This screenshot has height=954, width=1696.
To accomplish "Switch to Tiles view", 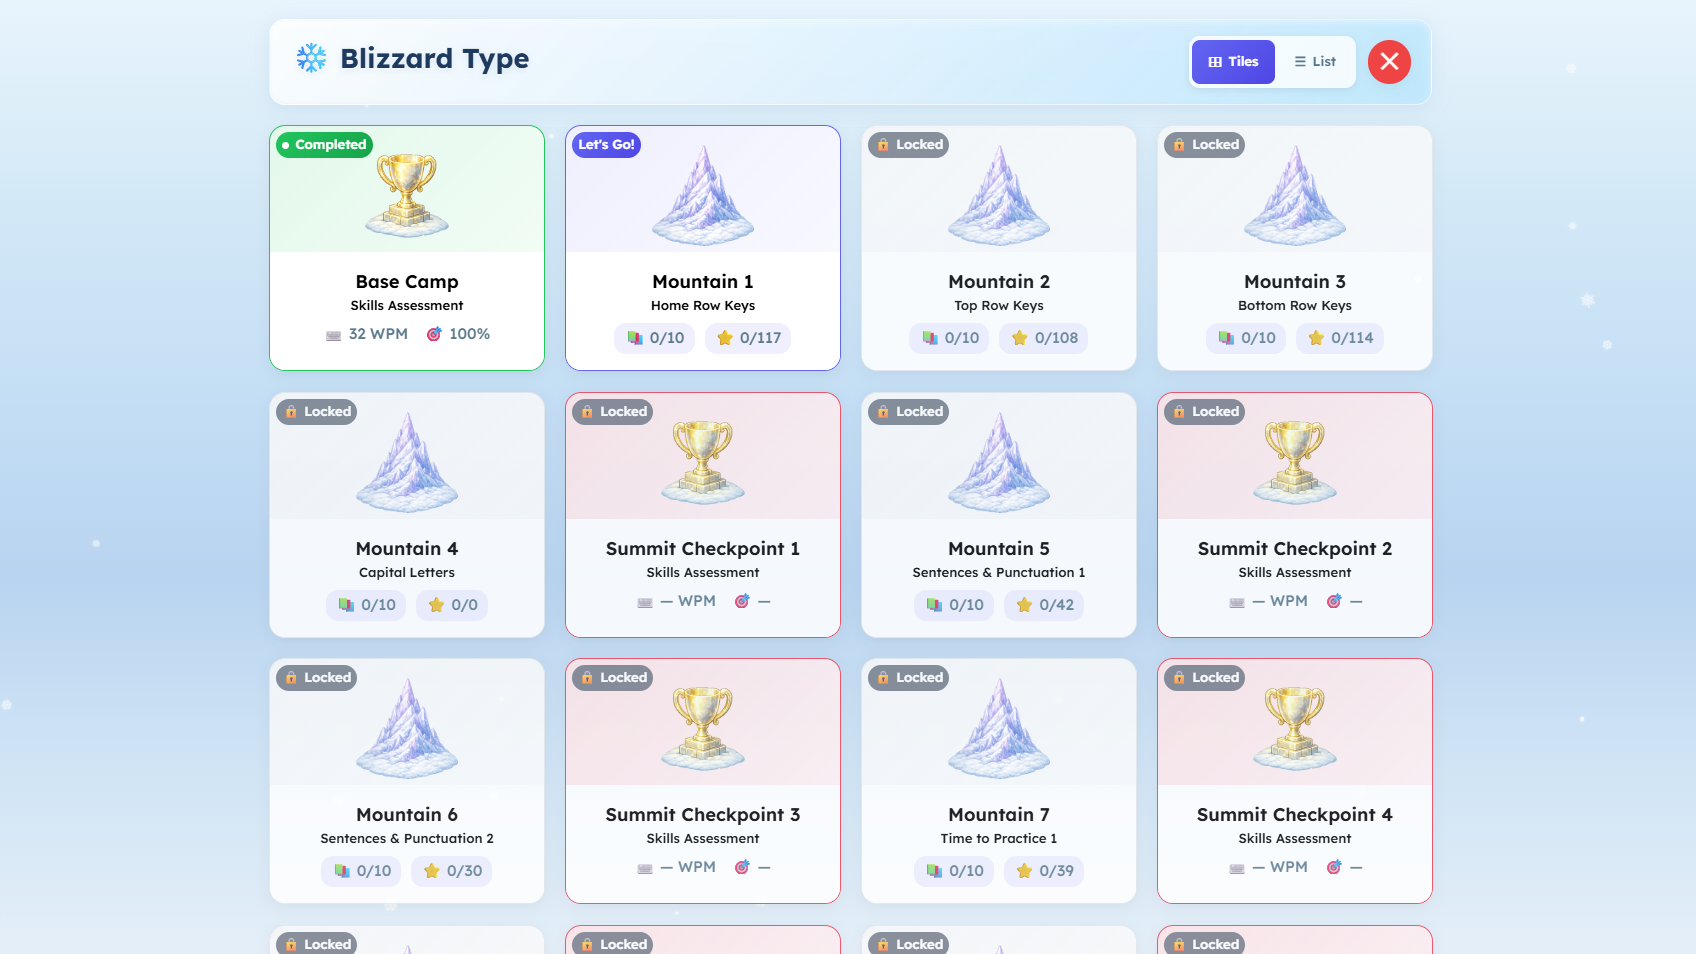I will (x=1233, y=62).
